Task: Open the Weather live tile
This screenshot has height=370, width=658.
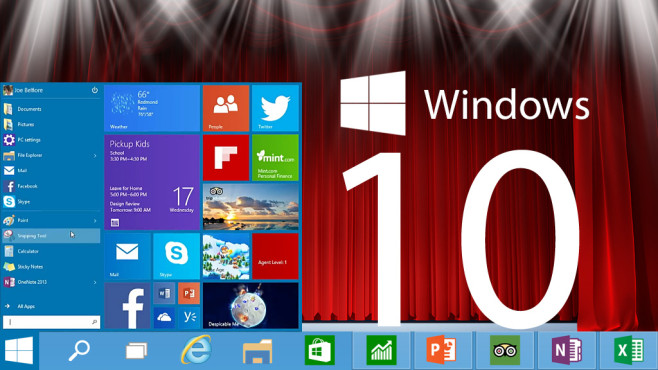Action: coord(152,108)
